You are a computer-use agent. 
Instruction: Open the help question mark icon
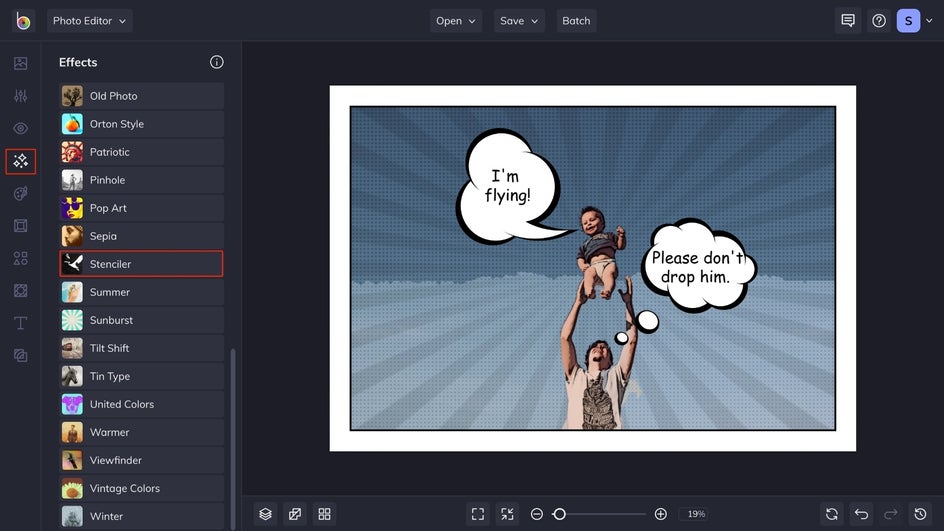pos(879,21)
